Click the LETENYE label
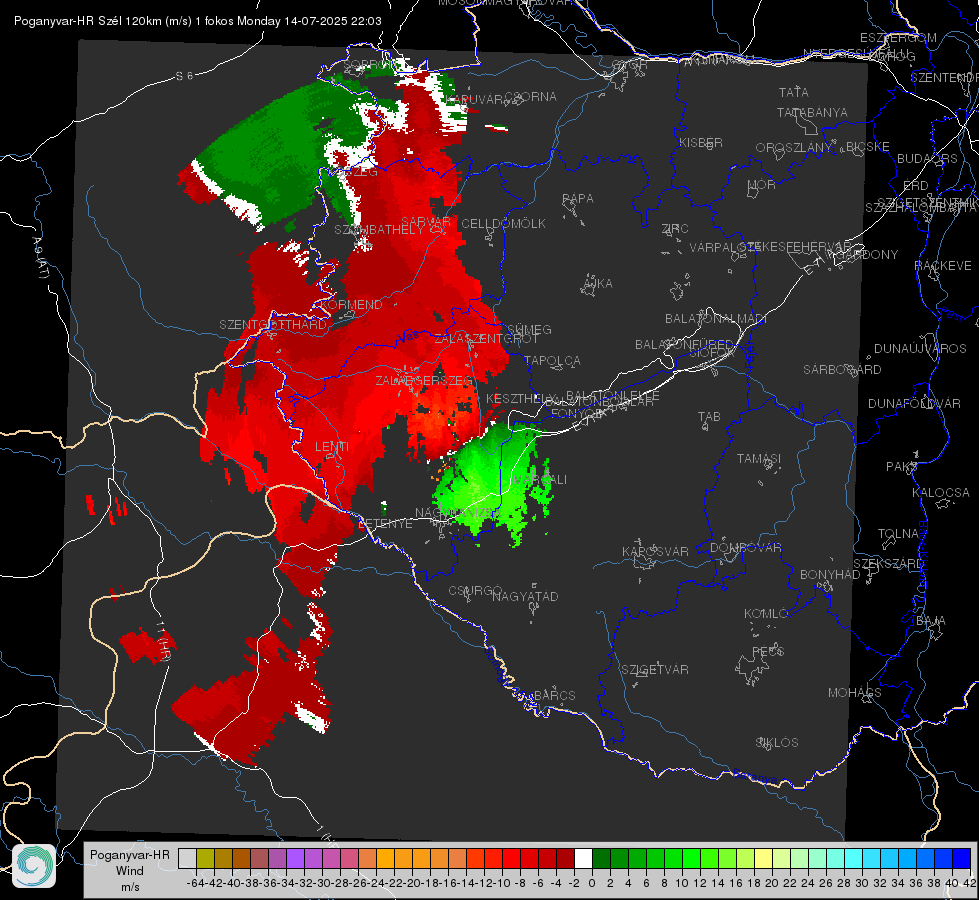The image size is (979, 900). coord(385,524)
